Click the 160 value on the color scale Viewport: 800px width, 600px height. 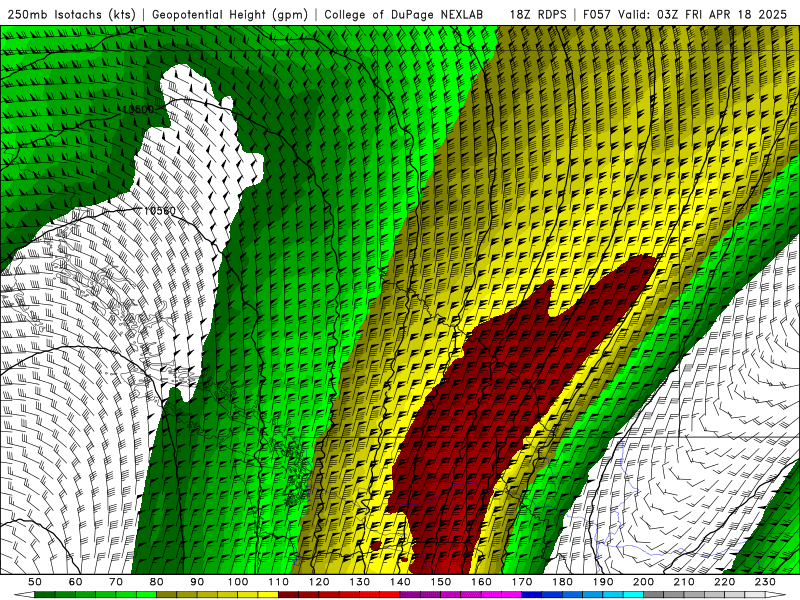click(482, 582)
